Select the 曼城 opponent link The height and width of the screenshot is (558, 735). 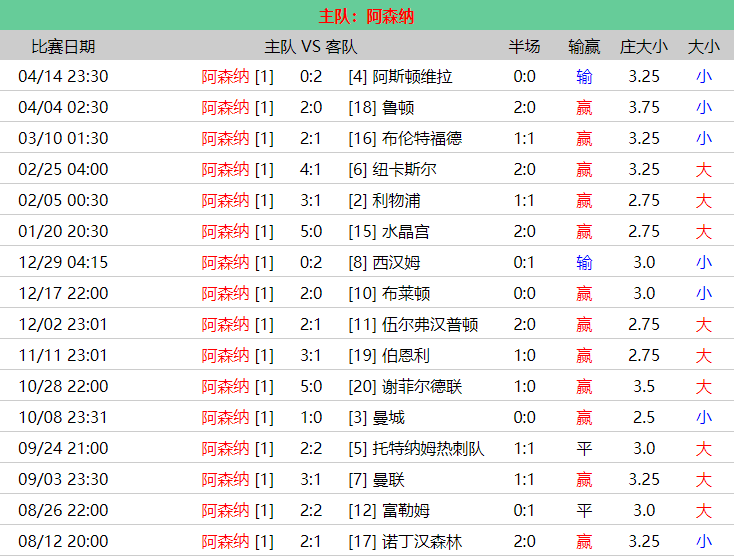tap(390, 417)
